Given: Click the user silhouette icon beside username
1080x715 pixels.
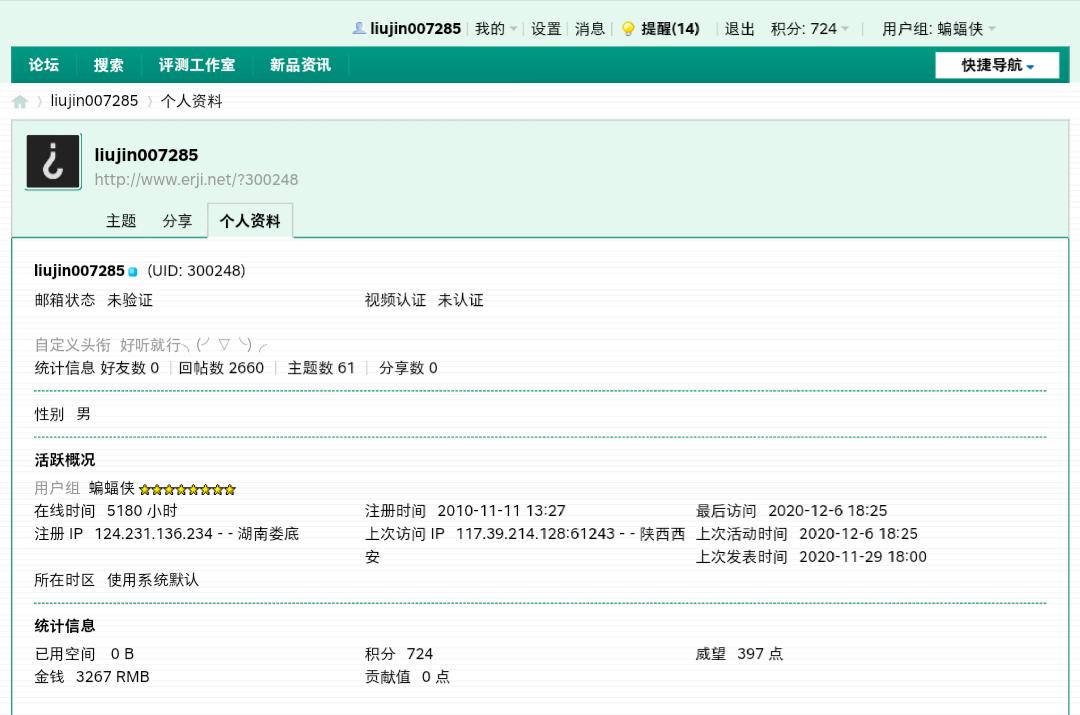Looking at the screenshot, I should coord(359,28).
